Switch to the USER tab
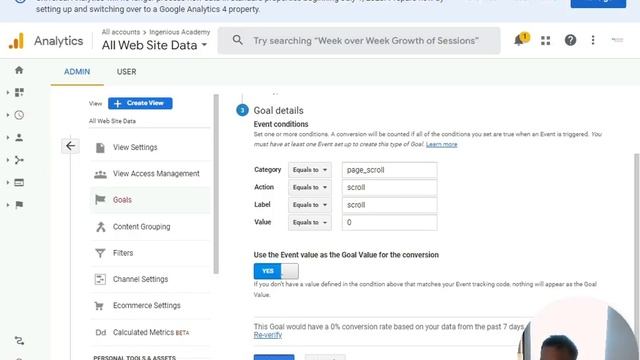Viewport: 640px width, 360px height. tap(127, 72)
